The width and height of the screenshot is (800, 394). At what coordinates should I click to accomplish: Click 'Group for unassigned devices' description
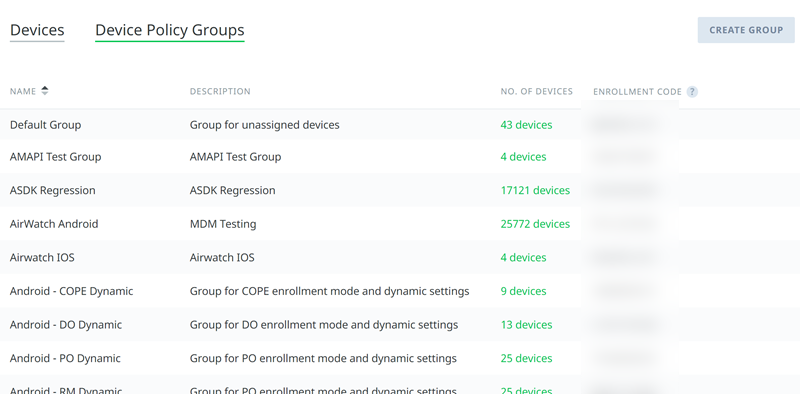[264, 125]
